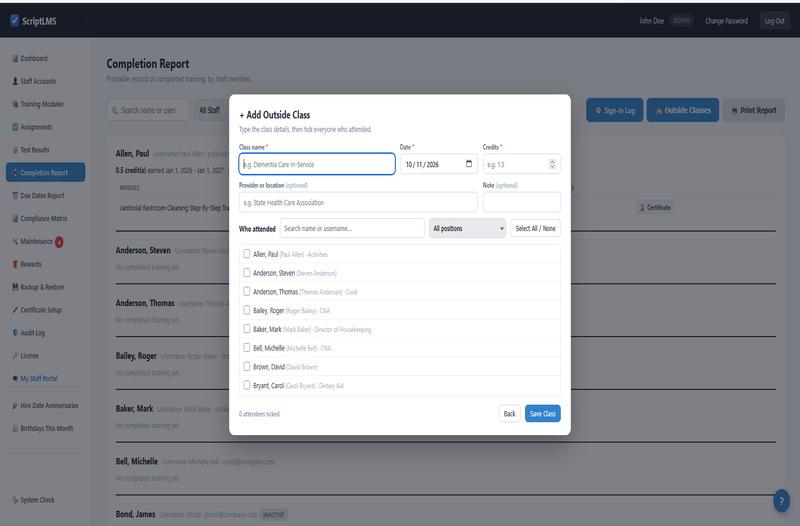The image size is (800, 526).
Task: Click the Completion Report sidebar icon
Action: coord(15,173)
